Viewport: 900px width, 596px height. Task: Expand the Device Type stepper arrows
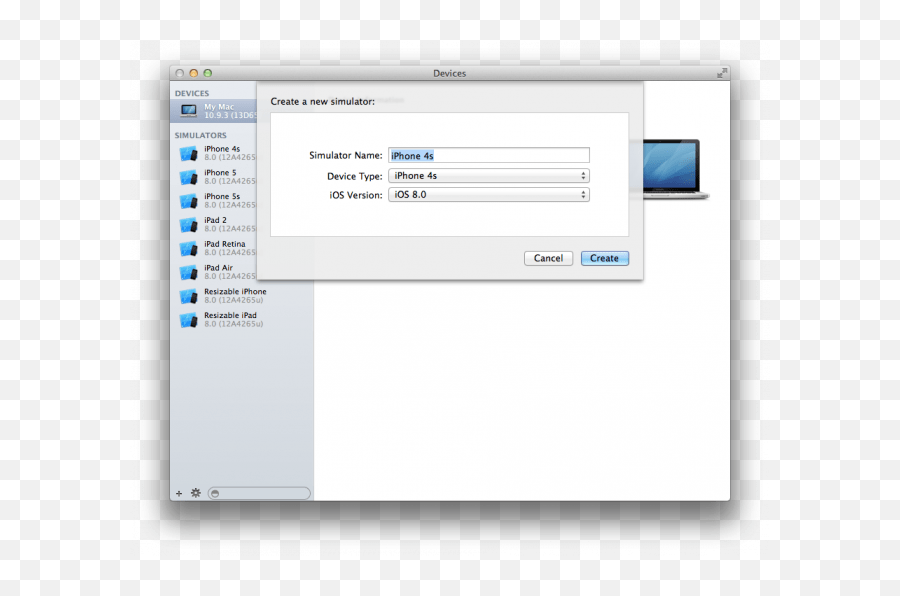[582, 174]
